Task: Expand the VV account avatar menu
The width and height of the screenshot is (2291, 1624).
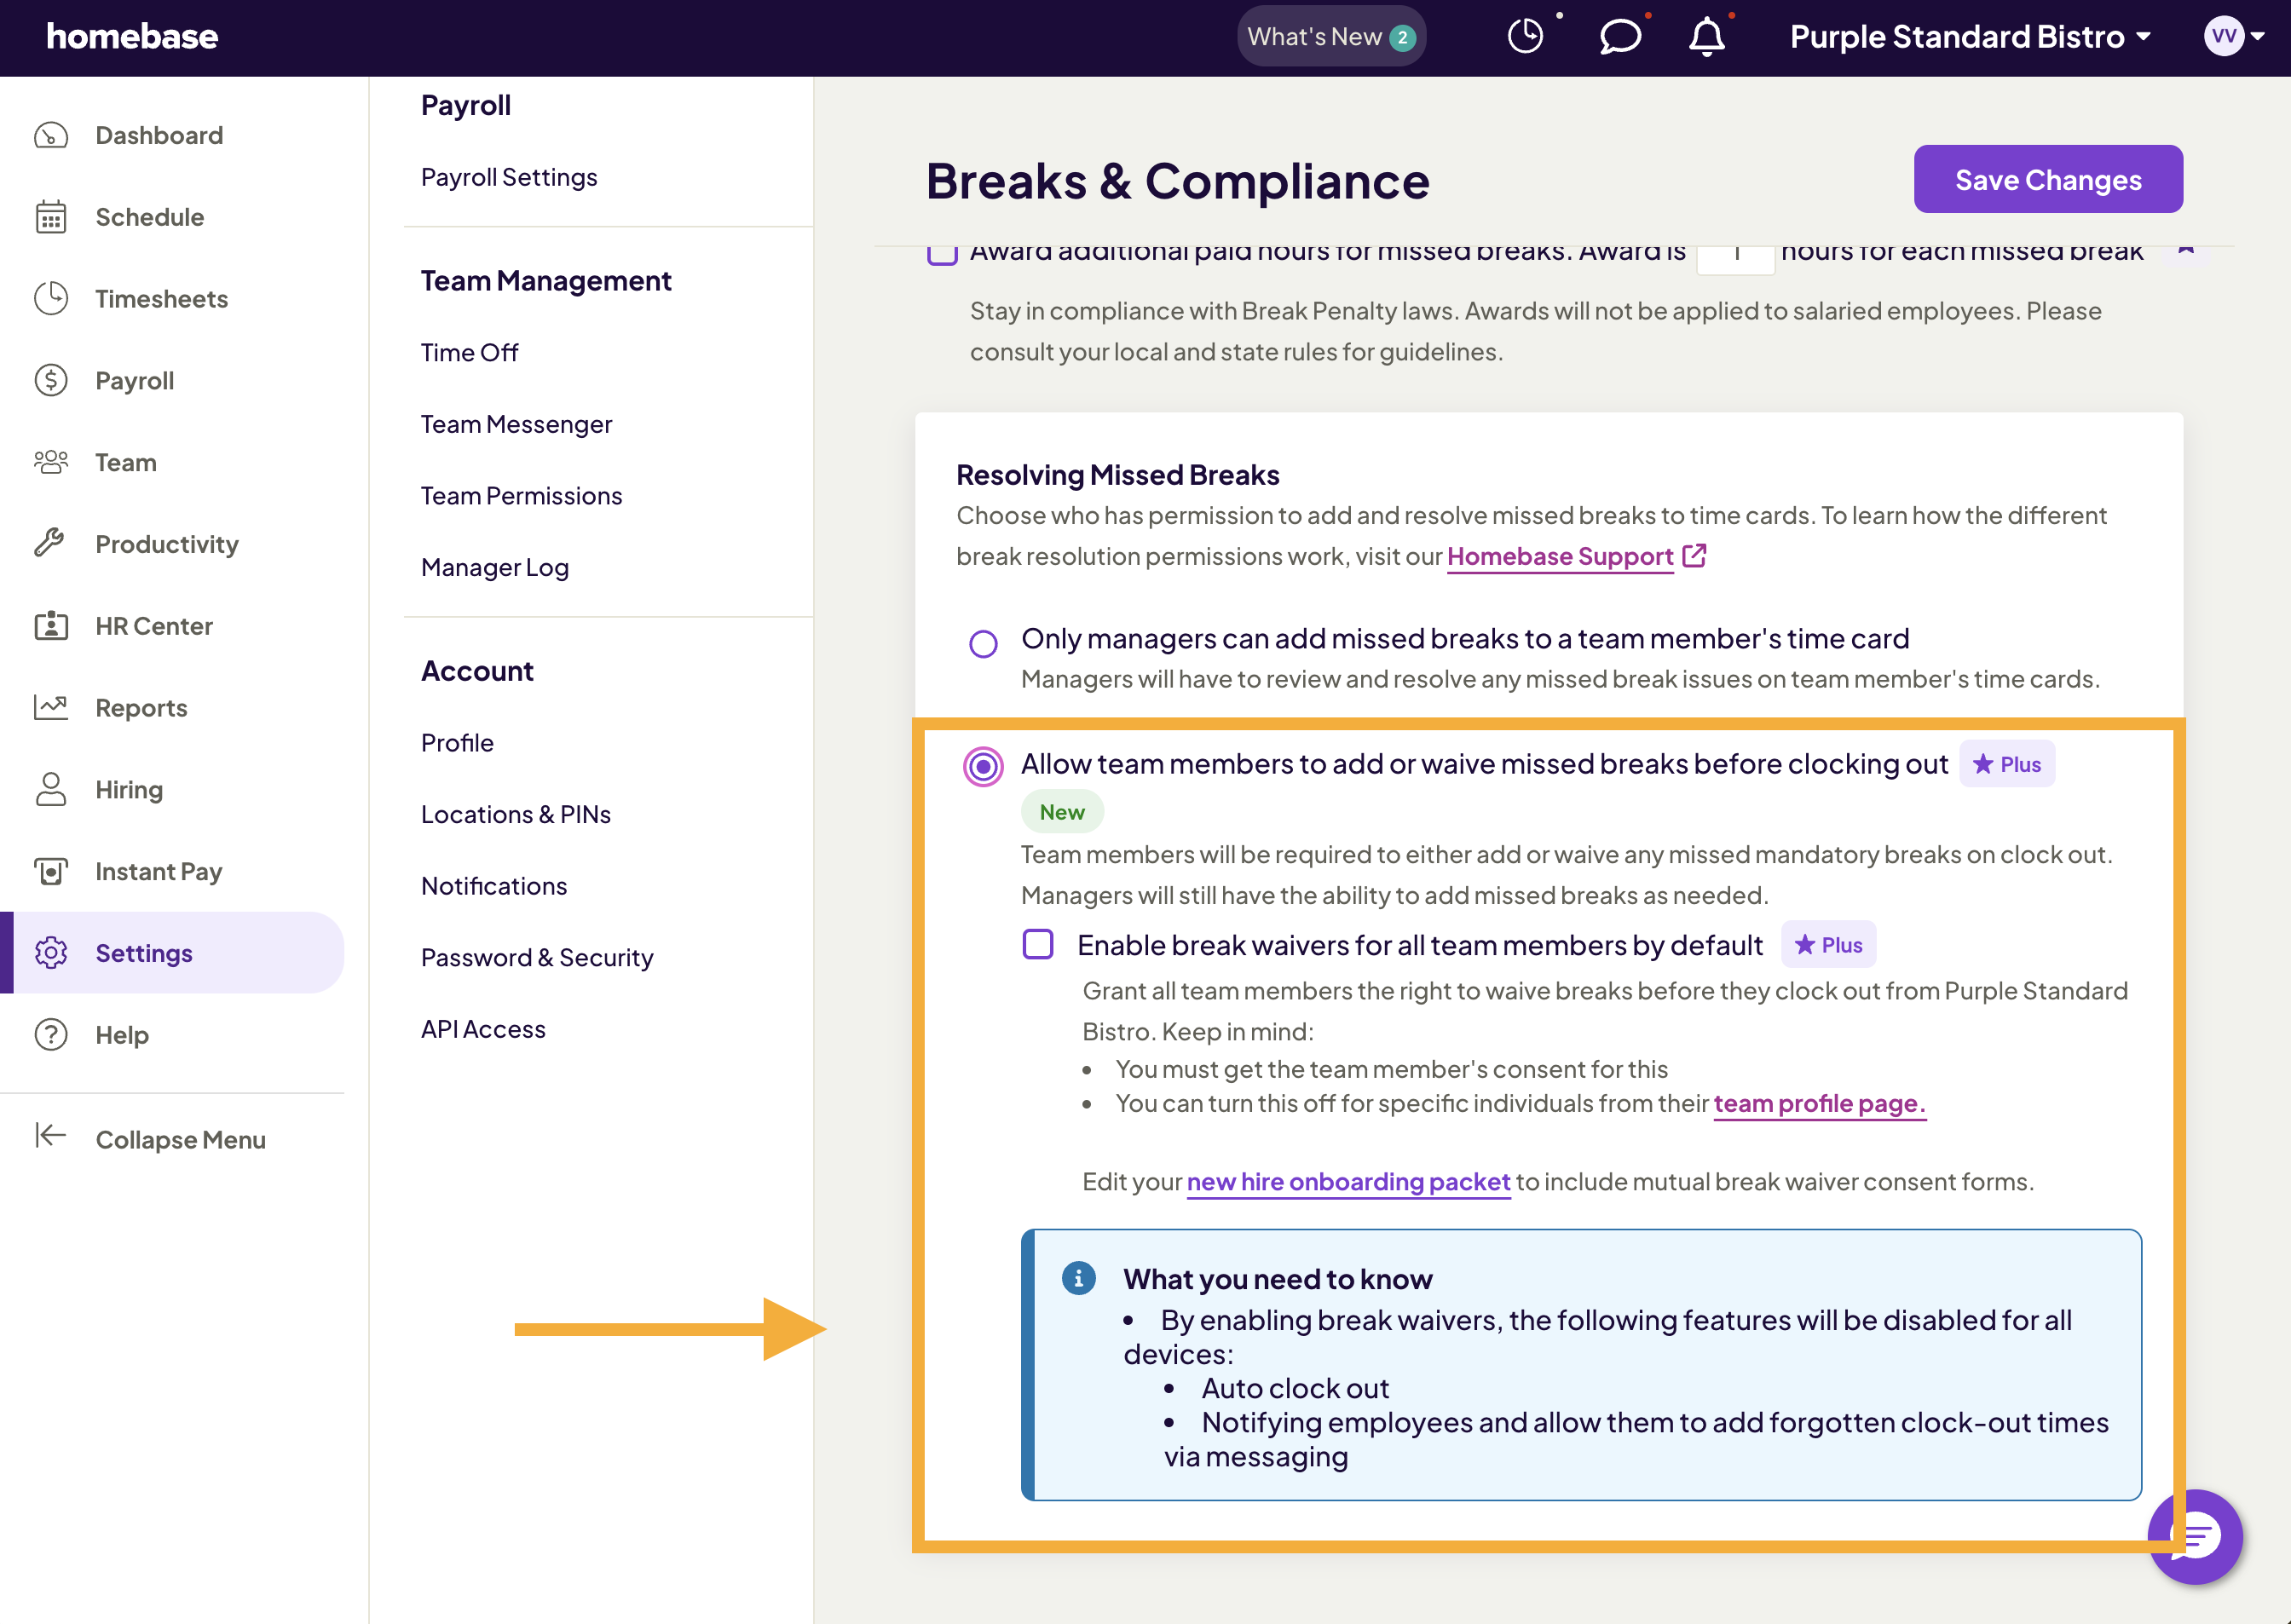Action: pyautogui.click(x=2233, y=36)
